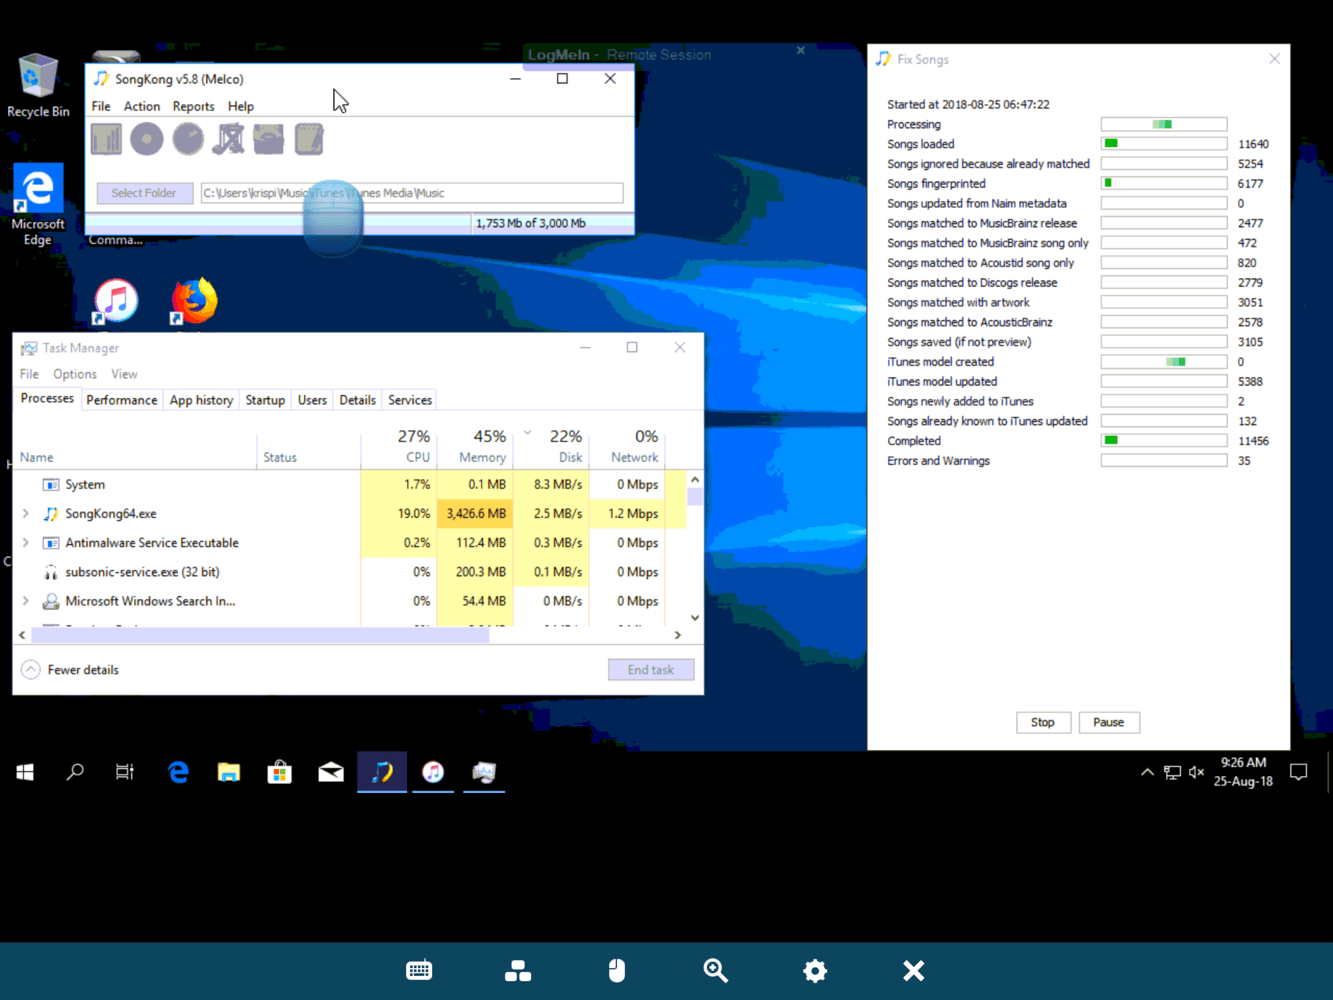Click the notepad-with-pencil icon in SongKong toolbar
The width and height of the screenshot is (1333, 1000).
click(309, 139)
